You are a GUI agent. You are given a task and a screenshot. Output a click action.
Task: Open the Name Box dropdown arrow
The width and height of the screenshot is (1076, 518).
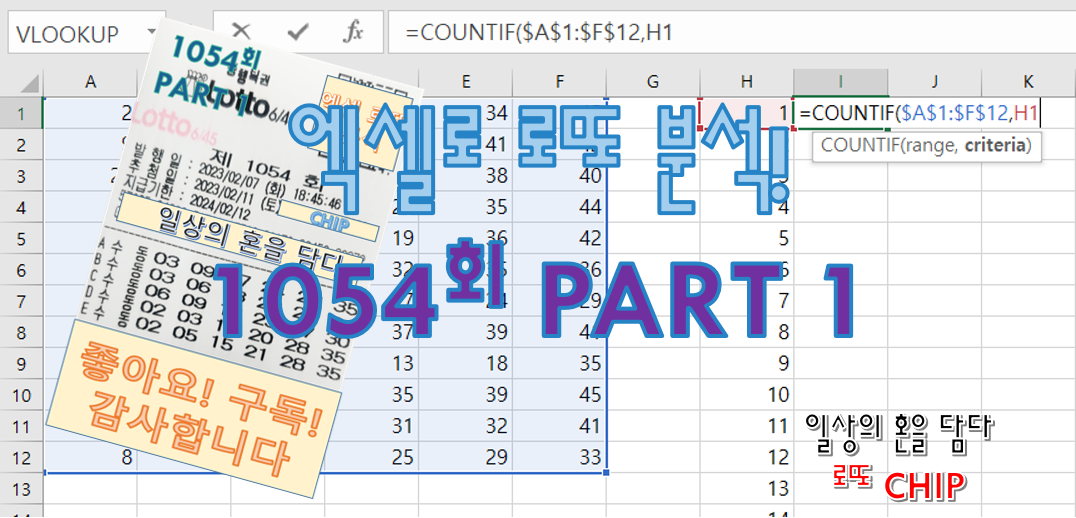point(152,32)
